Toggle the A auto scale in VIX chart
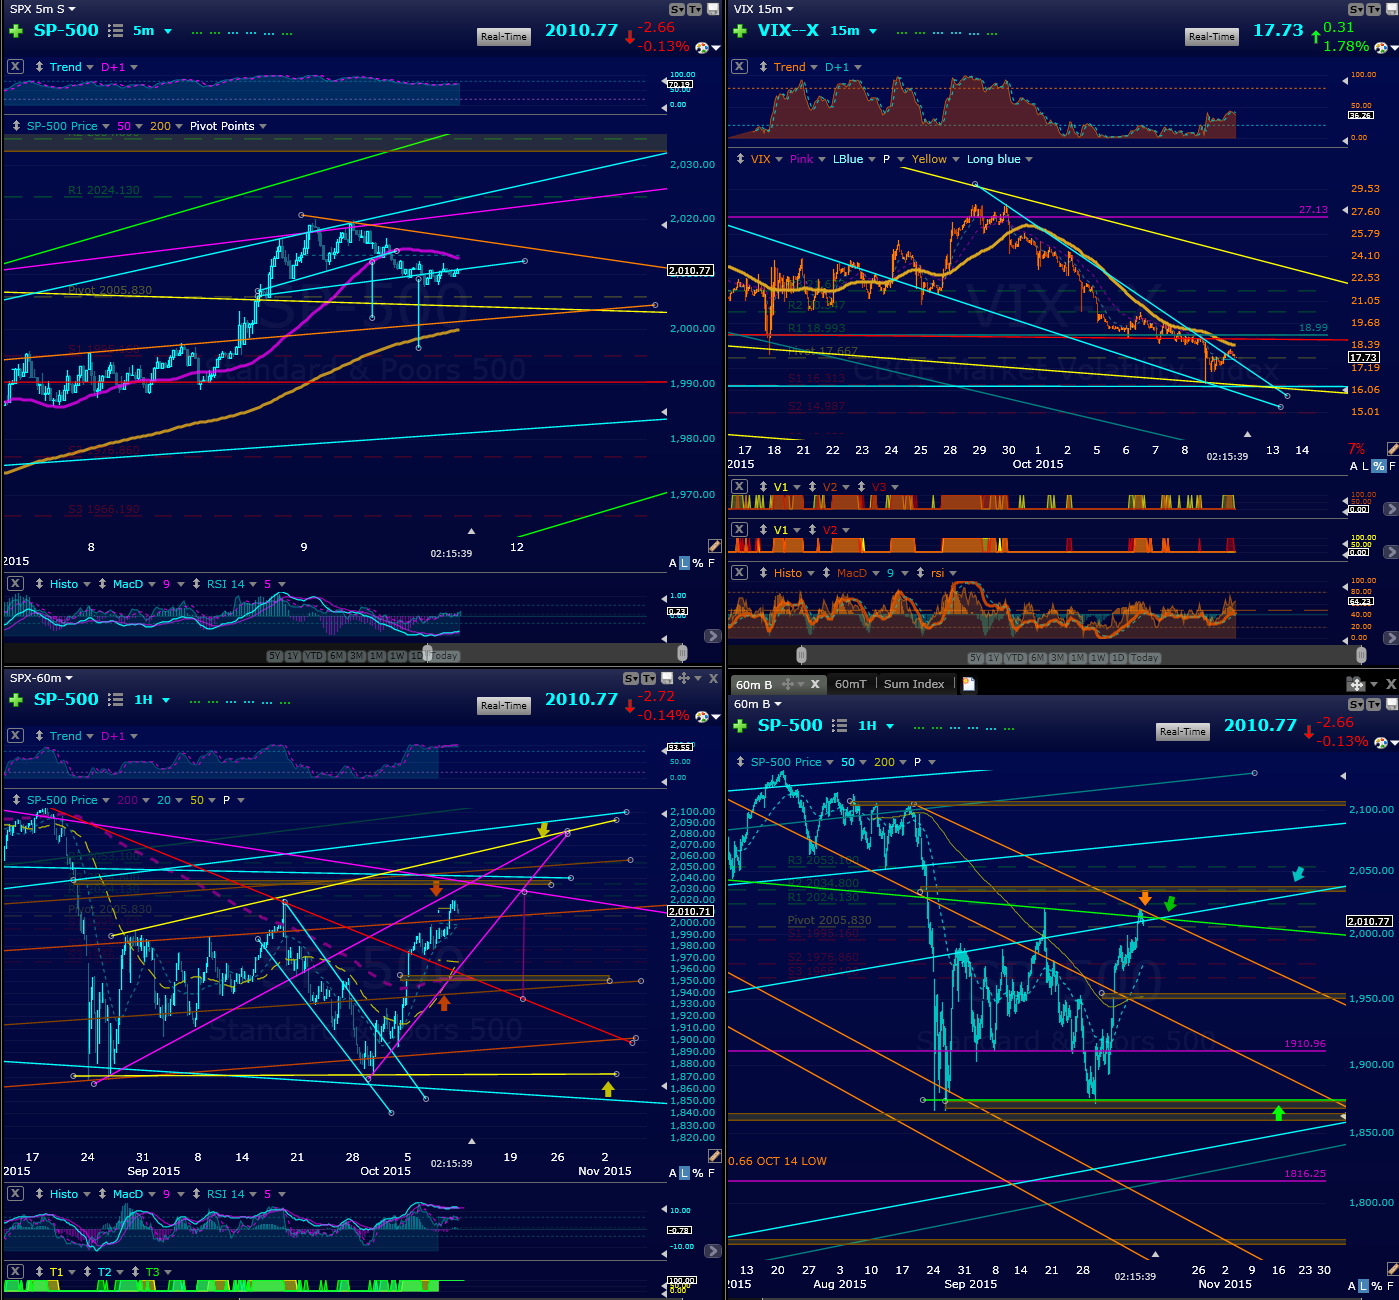 [1354, 466]
